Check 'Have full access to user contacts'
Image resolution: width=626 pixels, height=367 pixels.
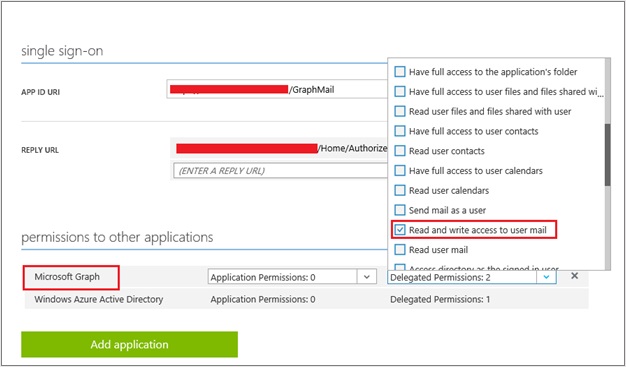click(400, 131)
